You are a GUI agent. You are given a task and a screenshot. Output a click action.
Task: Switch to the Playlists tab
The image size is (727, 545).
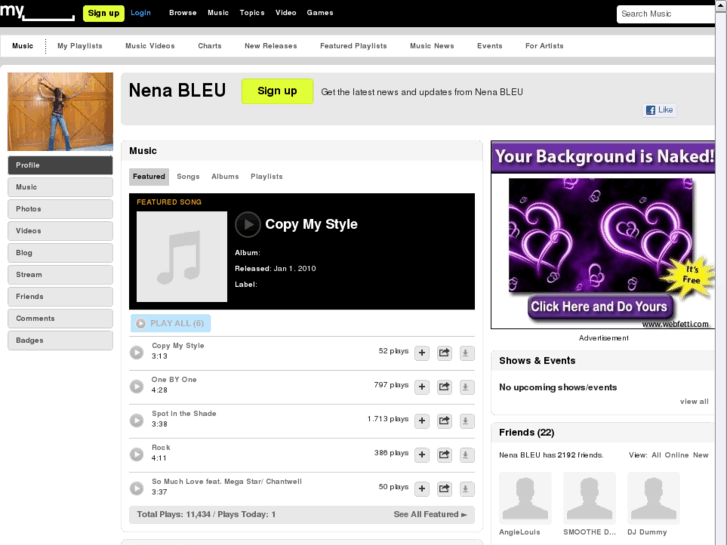pos(267,177)
